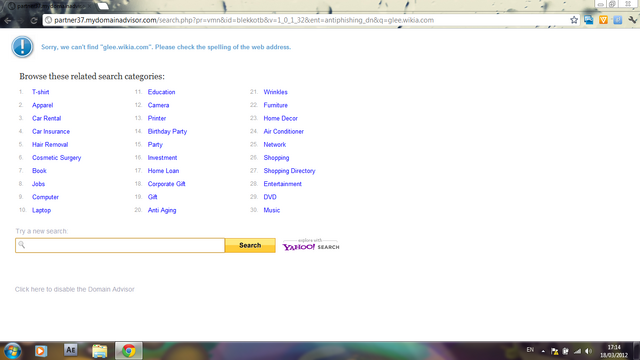The width and height of the screenshot is (640, 360).
Task: Select the Entertainment link
Action: (282, 184)
